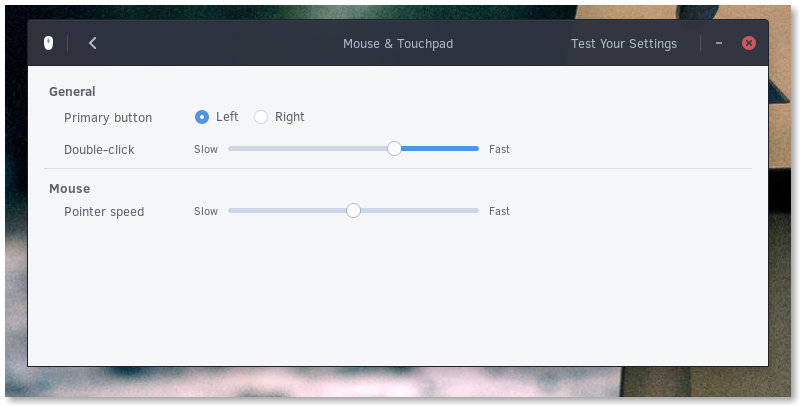Click the Double-click label
The height and width of the screenshot is (406, 800).
[x=99, y=149]
